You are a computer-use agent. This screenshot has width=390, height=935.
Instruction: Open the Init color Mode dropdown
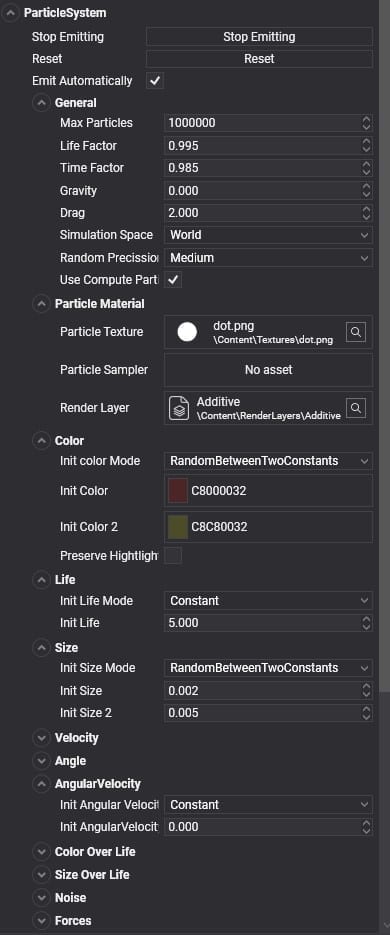click(268, 461)
